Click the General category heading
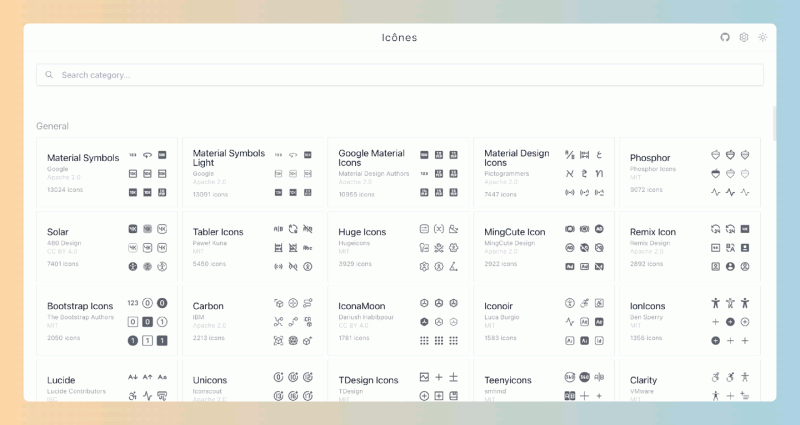Screen dimensions: 800x425 52,126
